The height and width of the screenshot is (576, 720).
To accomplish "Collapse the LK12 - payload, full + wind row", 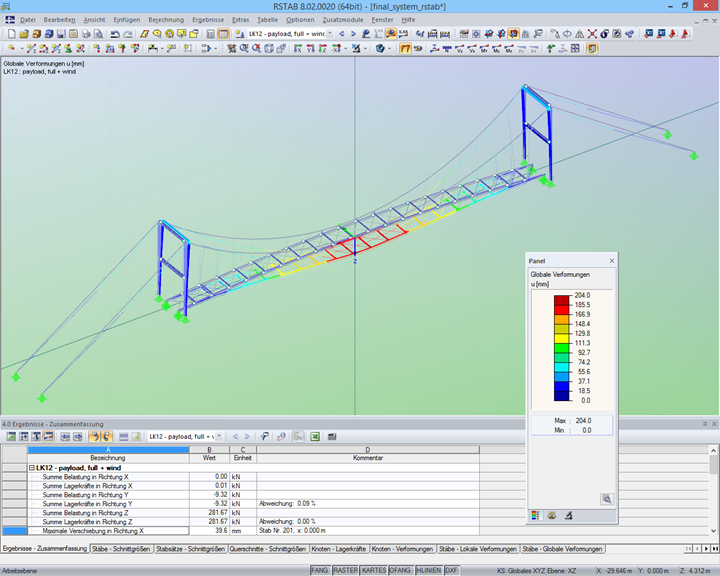I will point(32,468).
